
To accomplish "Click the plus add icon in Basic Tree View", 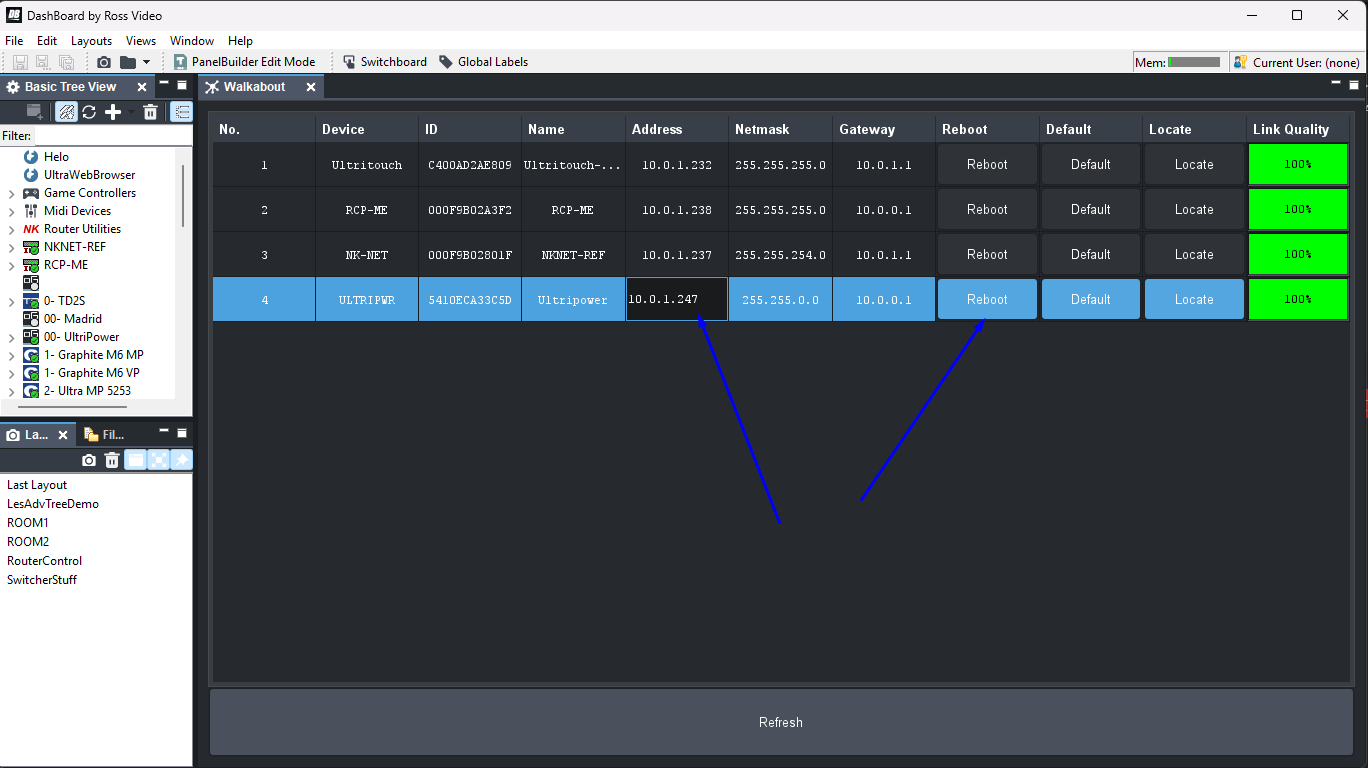I will point(113,112).
